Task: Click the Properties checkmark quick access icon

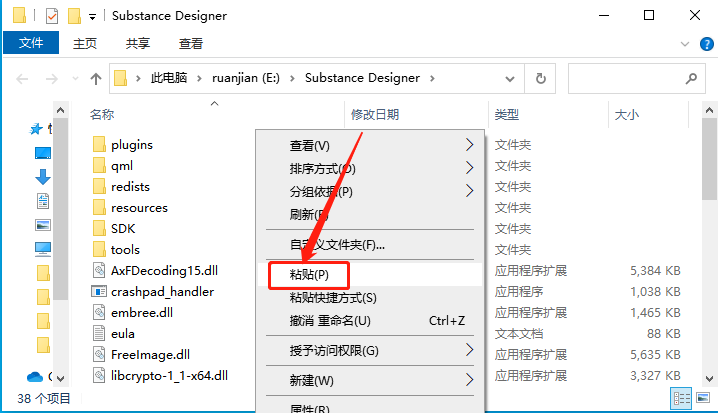Action: tap(52, 16)
